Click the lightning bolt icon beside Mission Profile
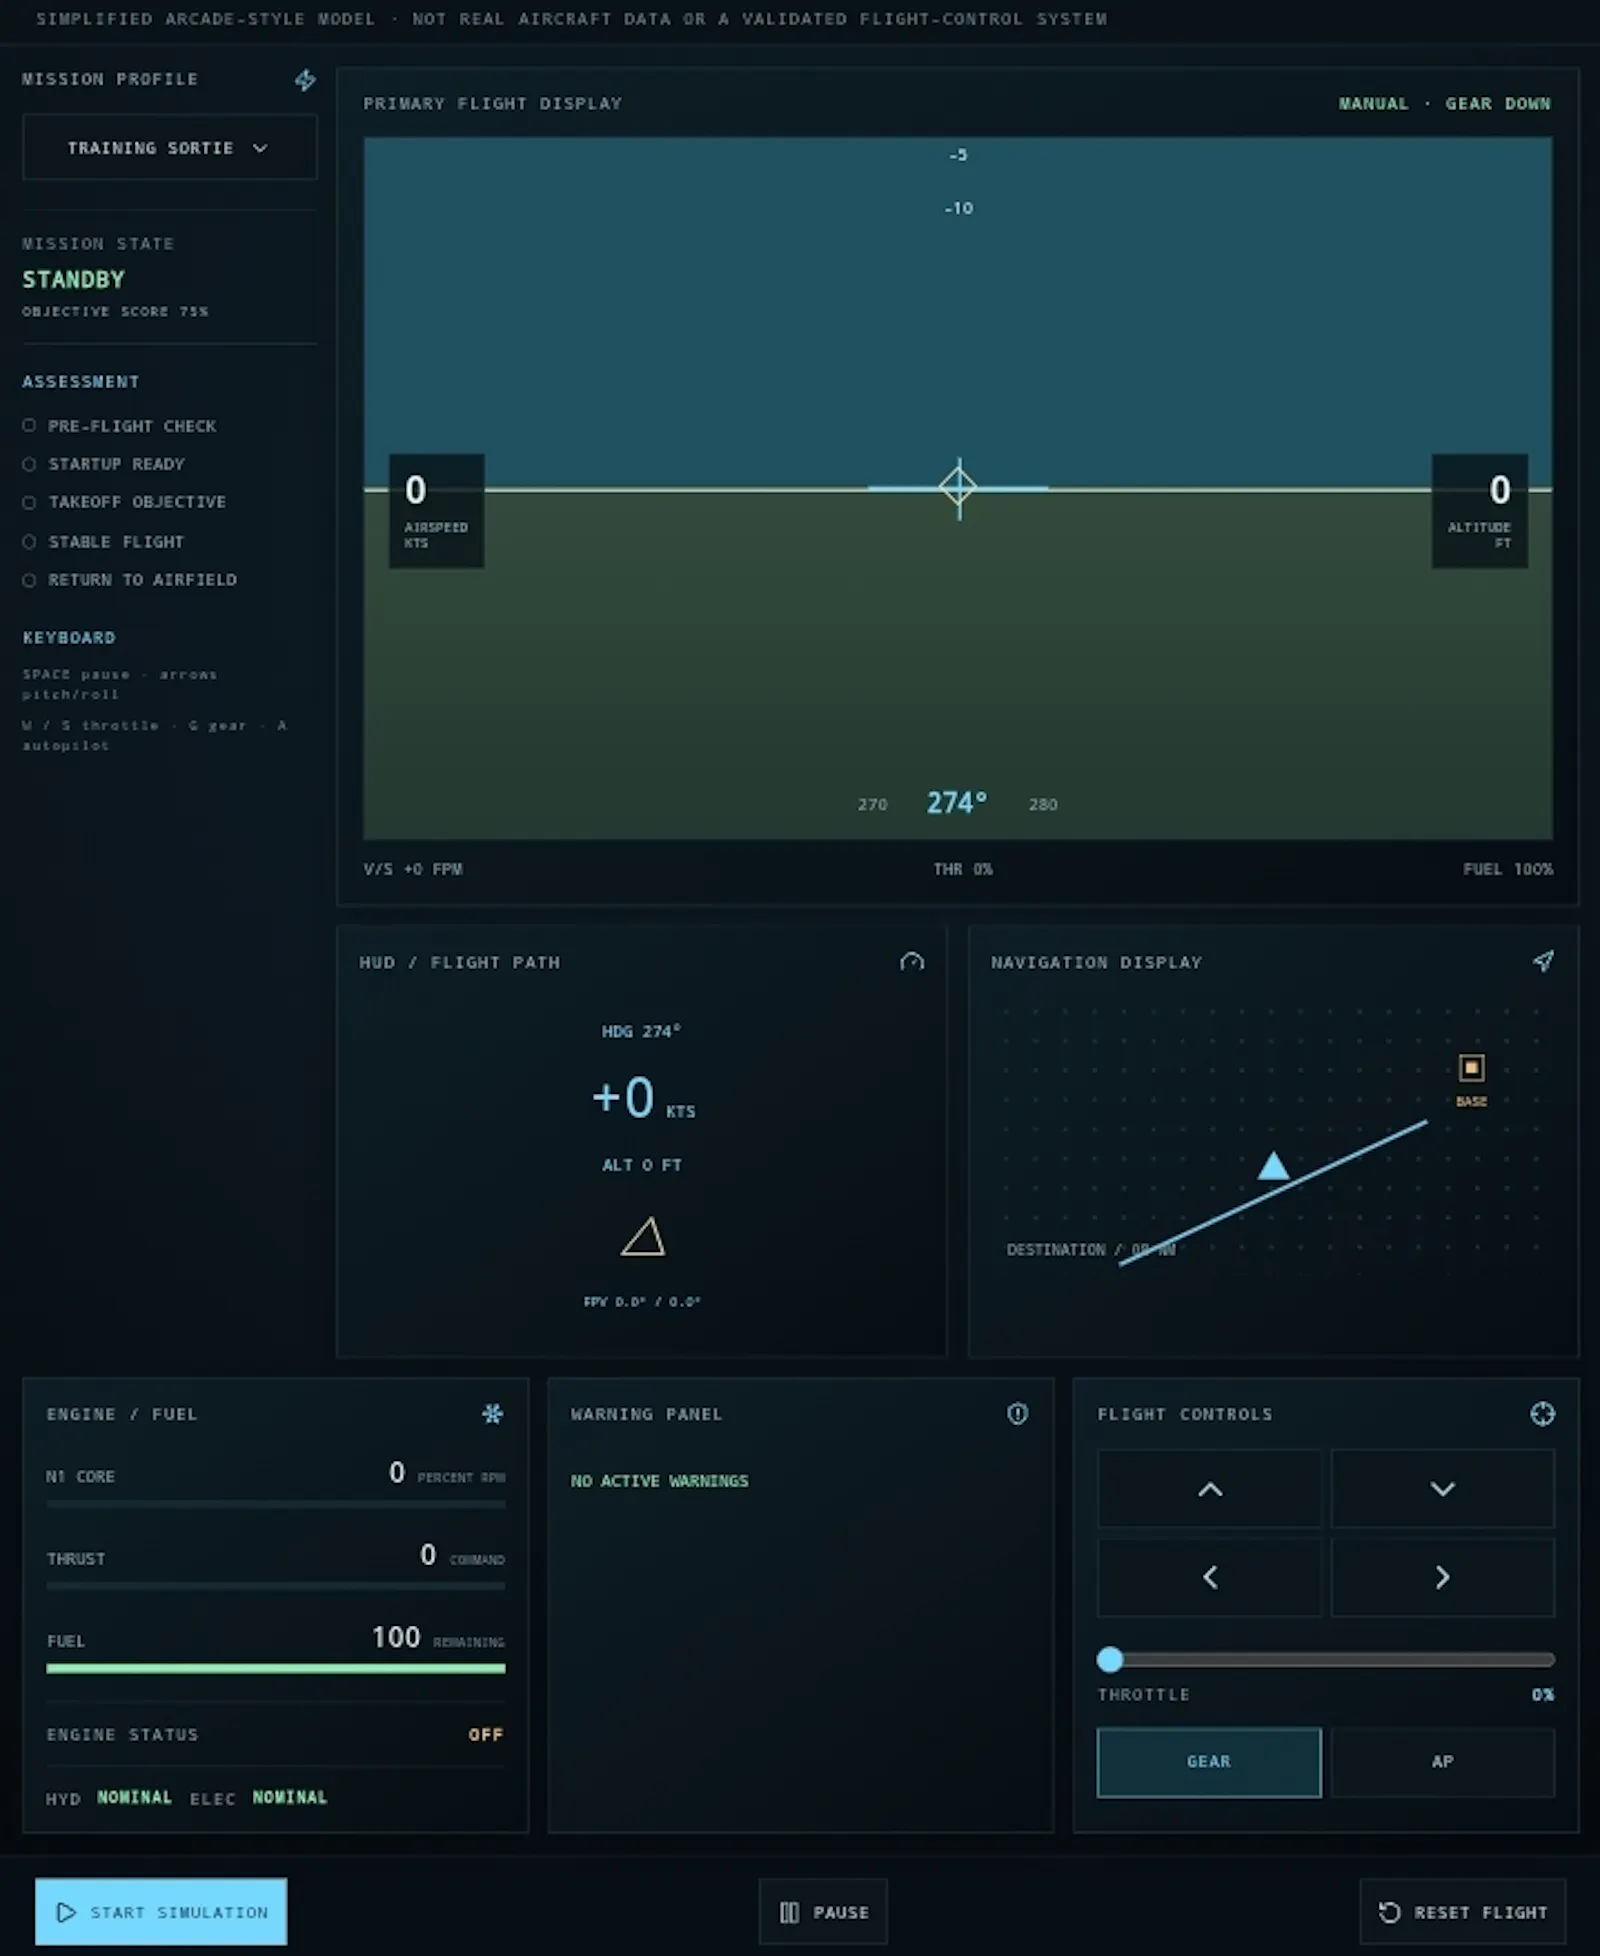1600x1956 pixels. click(x=305, y=80)
